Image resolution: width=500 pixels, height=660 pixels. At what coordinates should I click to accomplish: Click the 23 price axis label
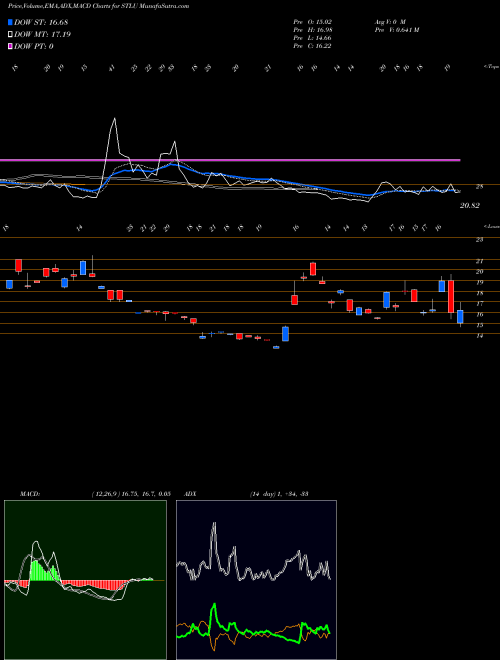[x=479, y=240]
